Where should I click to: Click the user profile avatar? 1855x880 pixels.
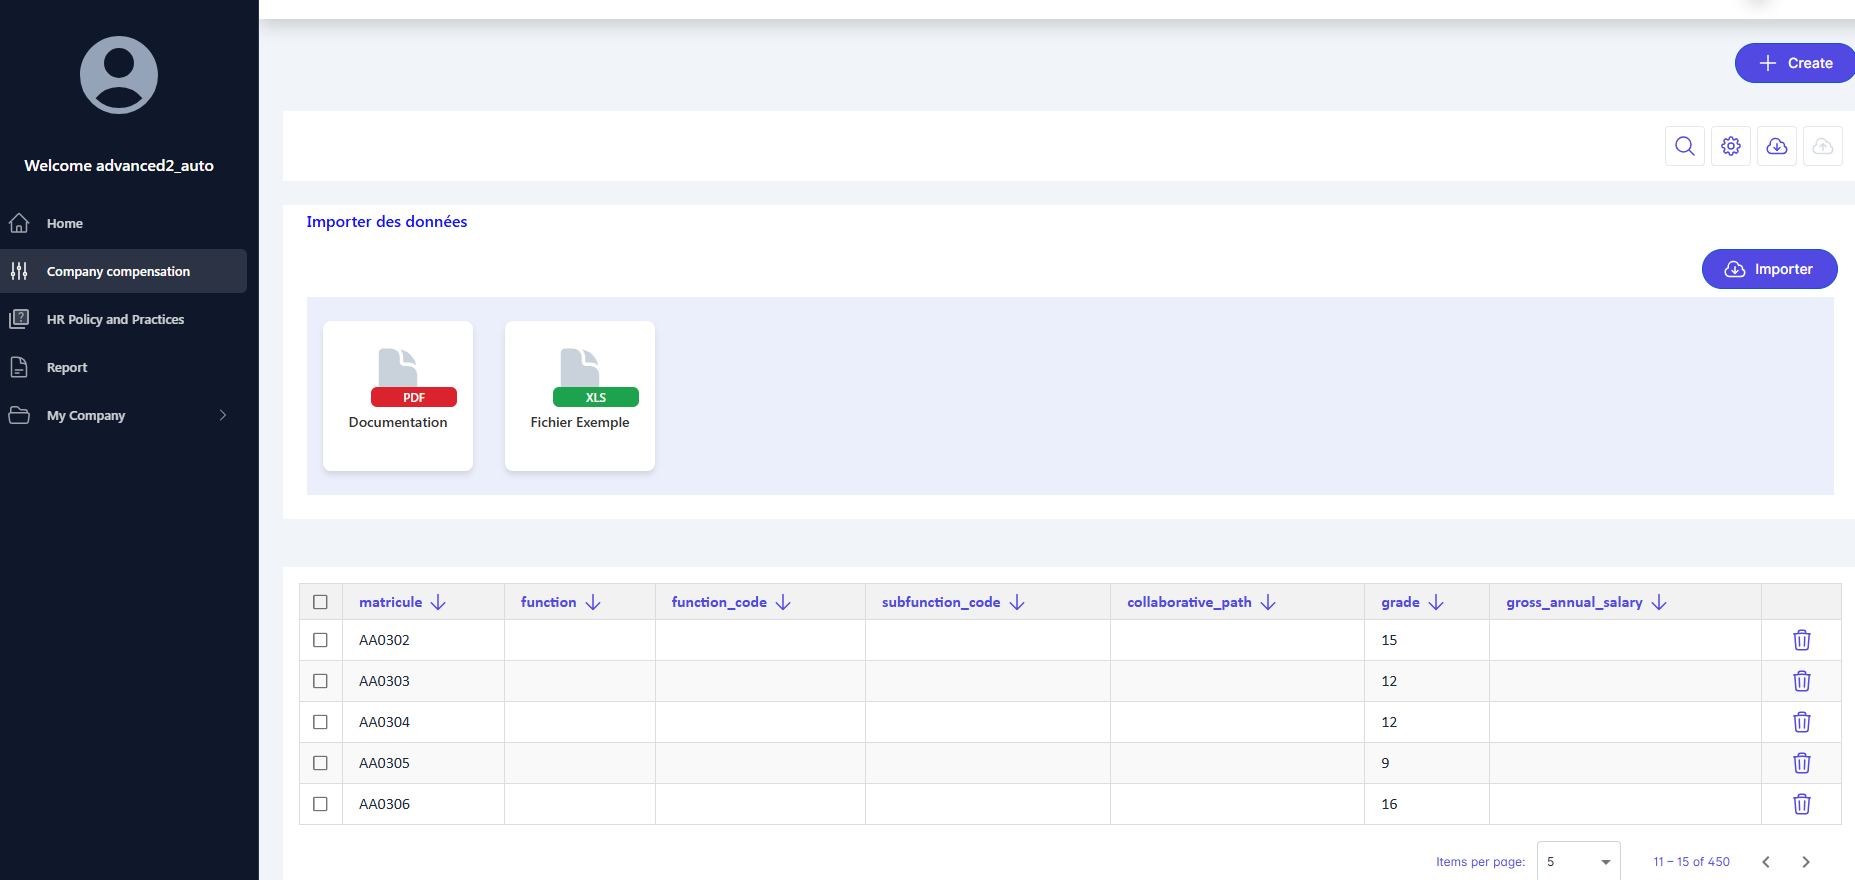tap(119, 75)
